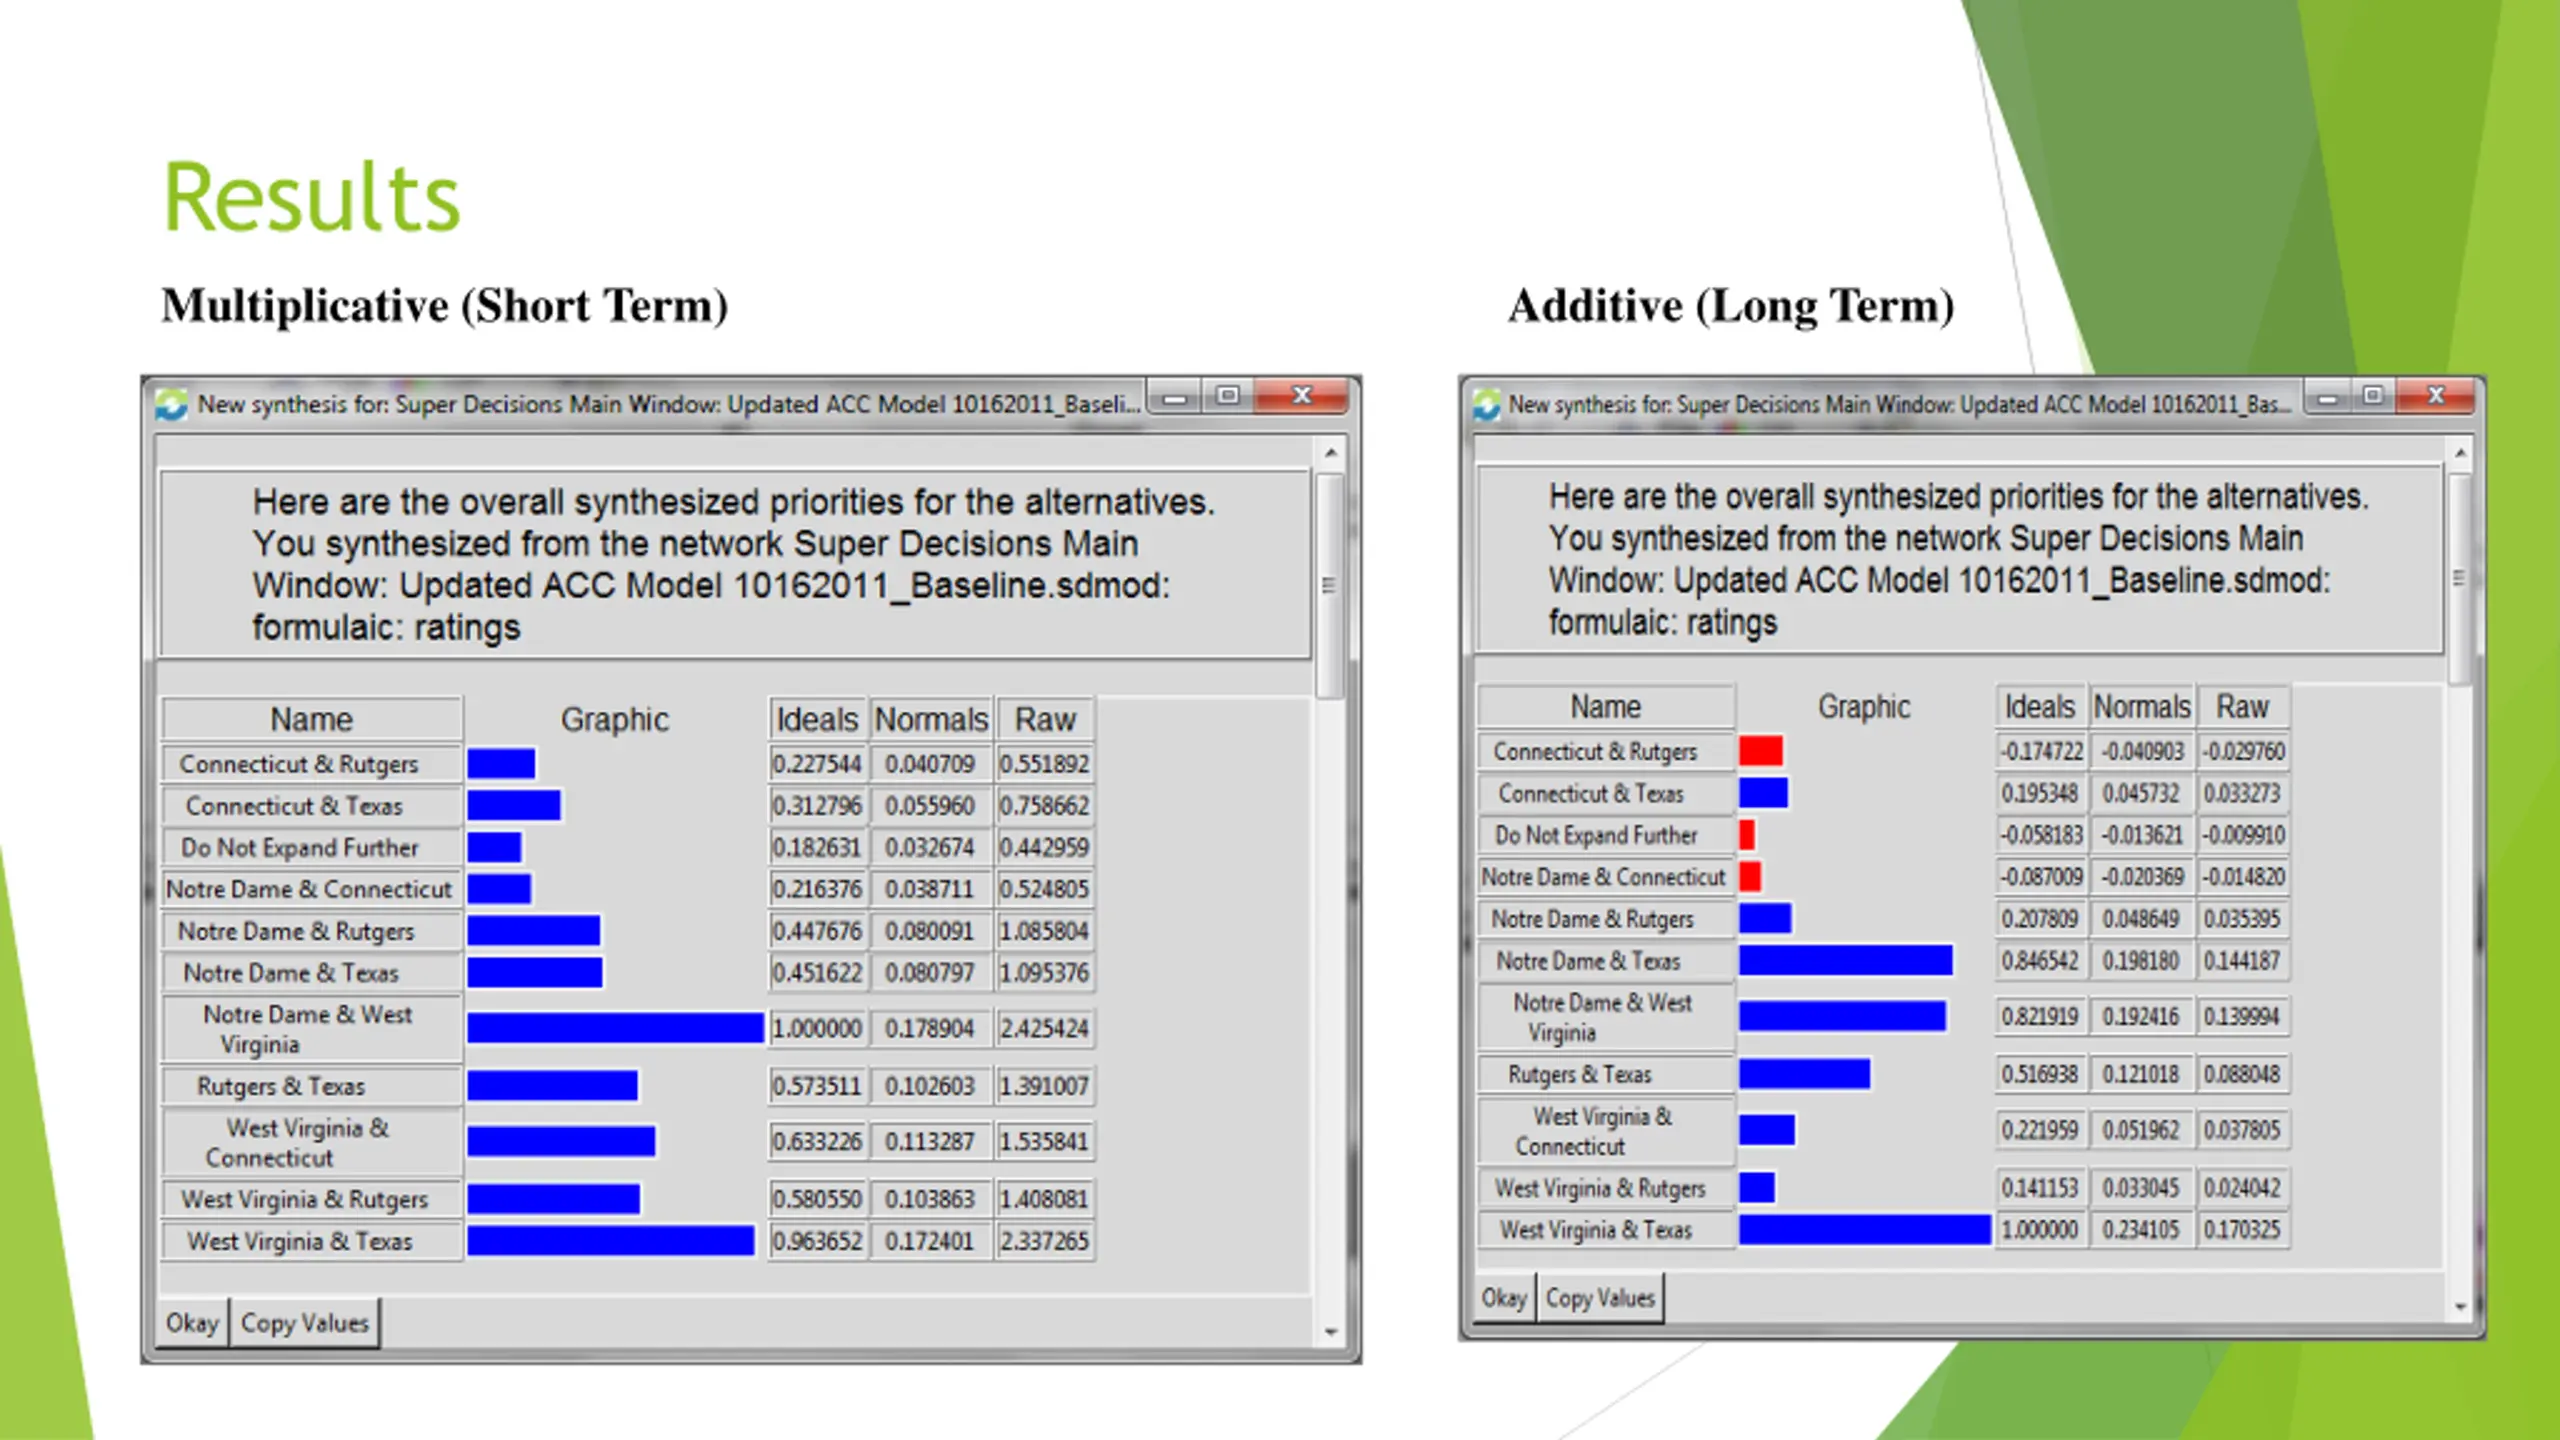Click the left window vertical scrollbar thumb

pyautogui.click(x=1330, y=585)
